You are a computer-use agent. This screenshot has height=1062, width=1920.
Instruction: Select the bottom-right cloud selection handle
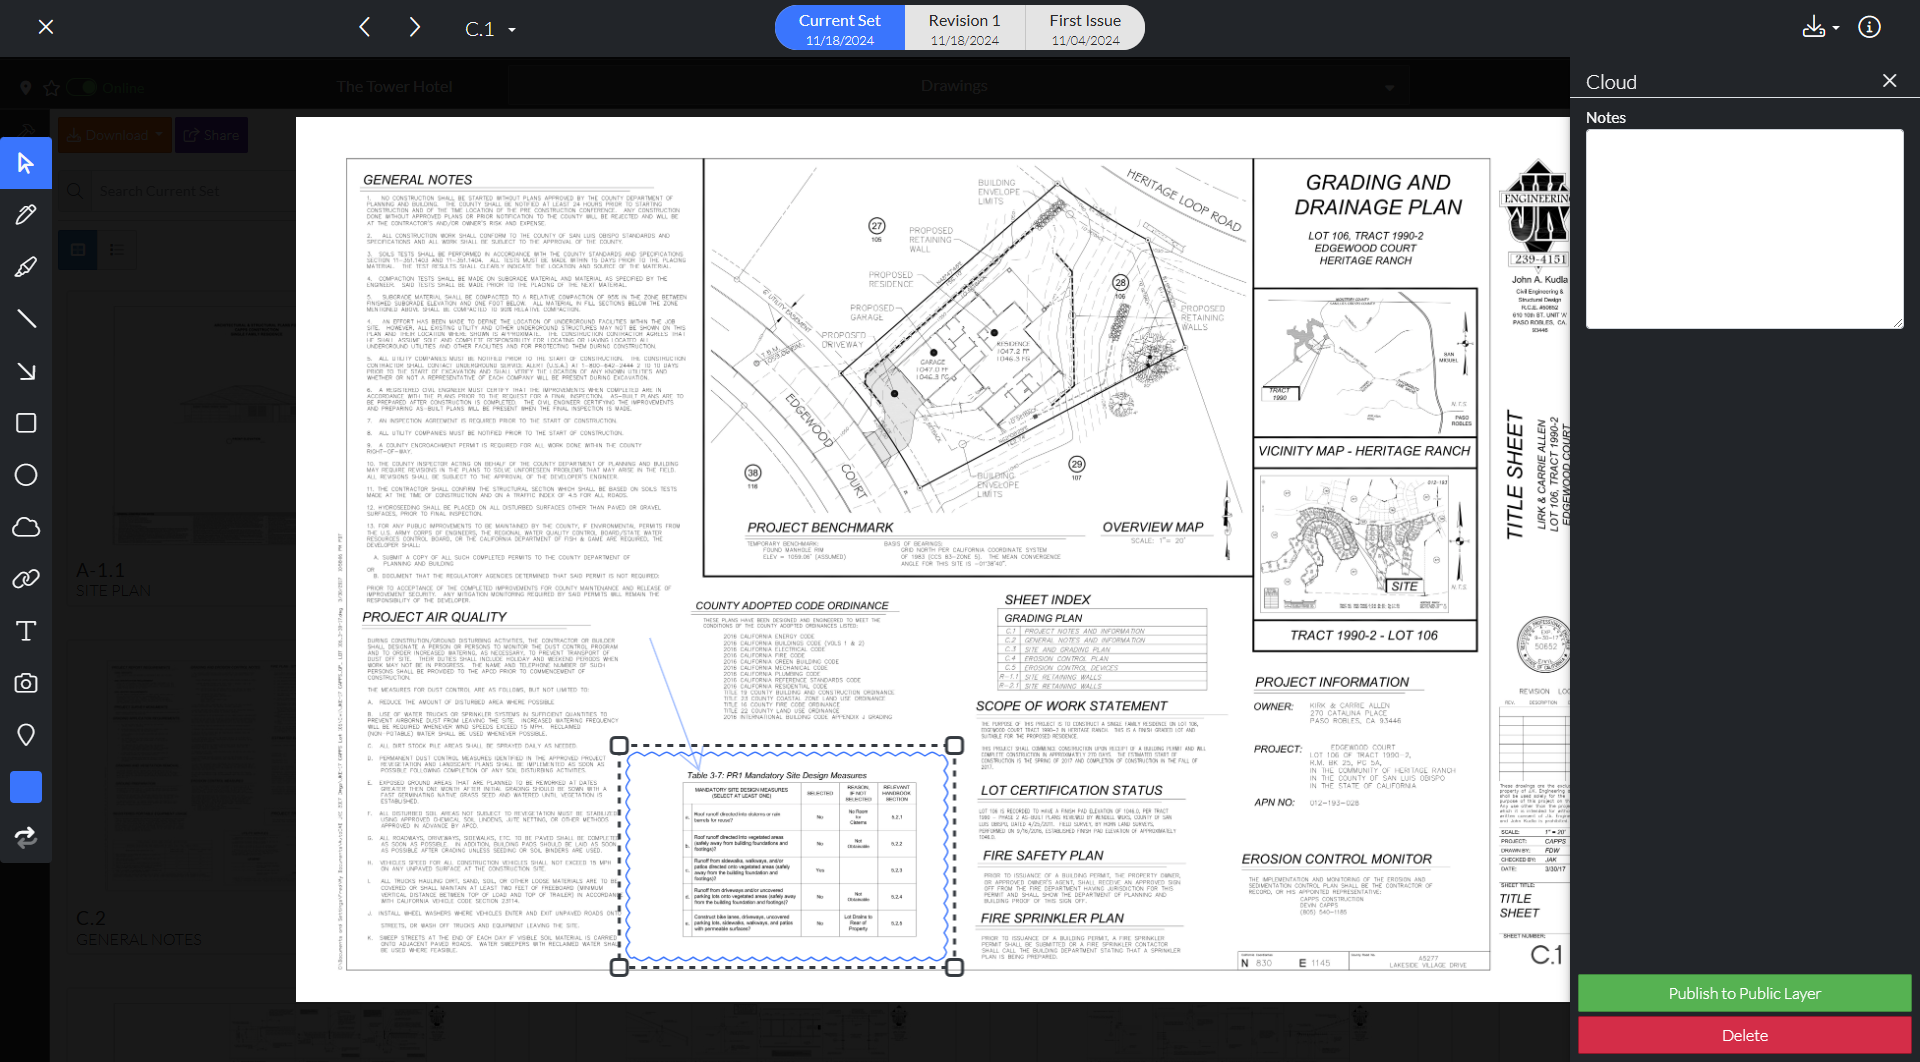954,967
